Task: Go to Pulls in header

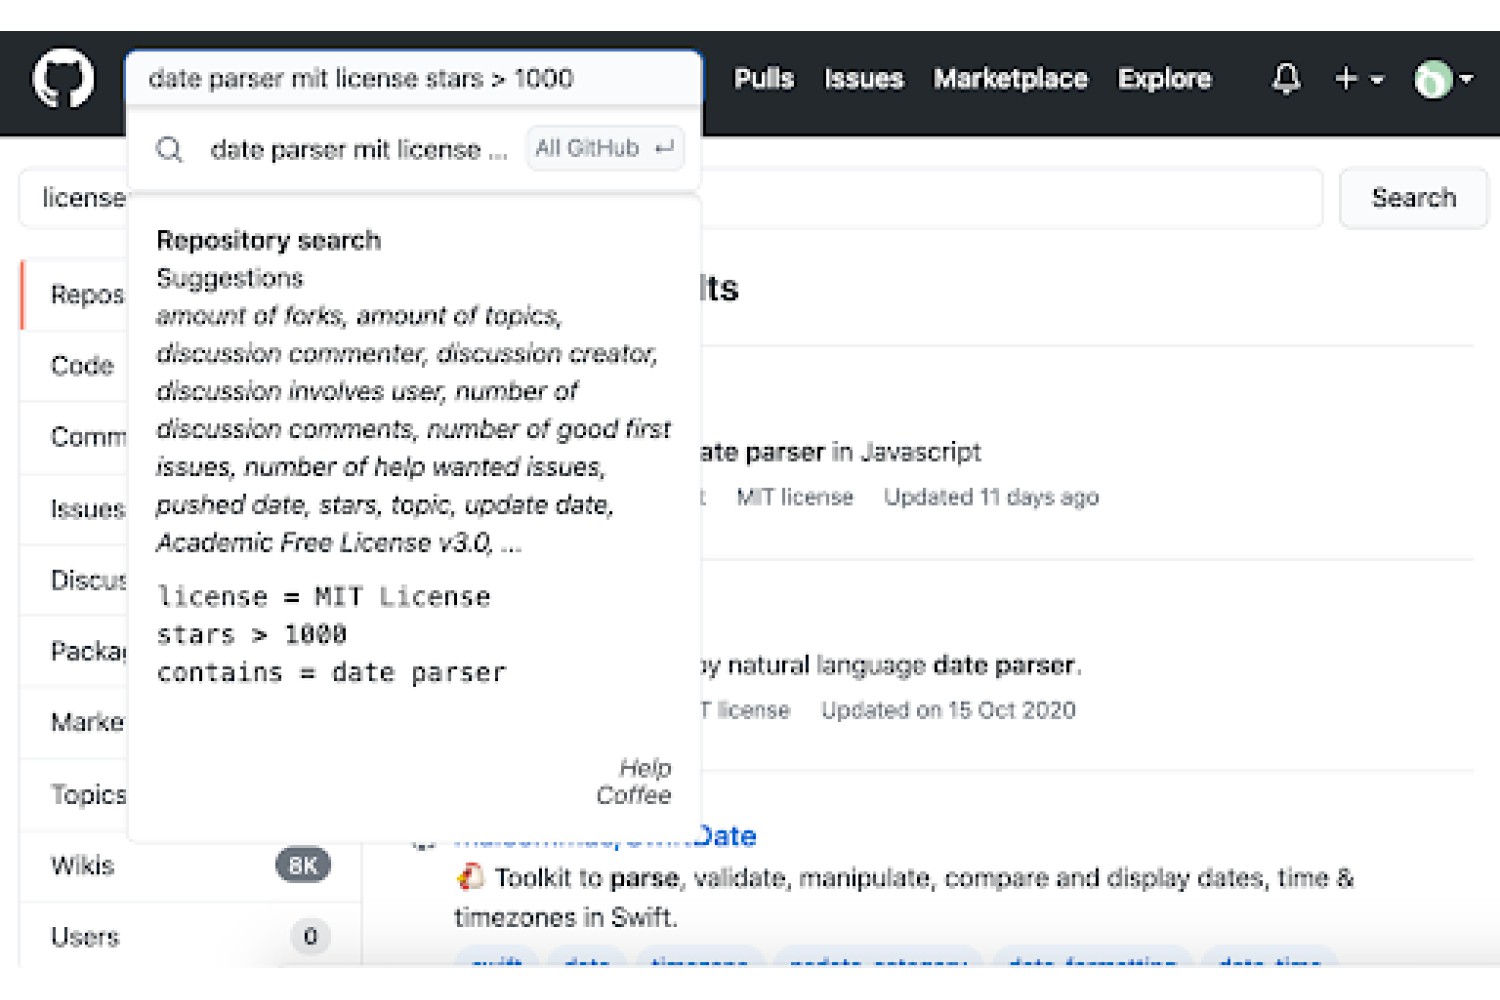Action: point(764,78)
